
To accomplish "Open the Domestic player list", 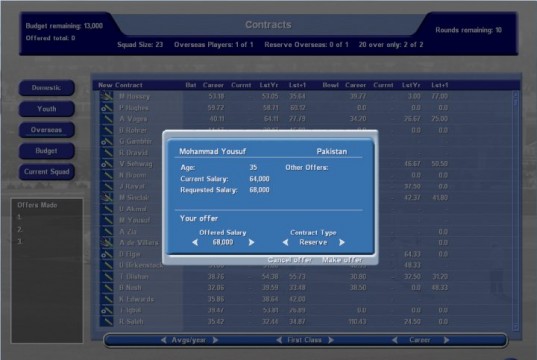I will [x=47, y=88].
